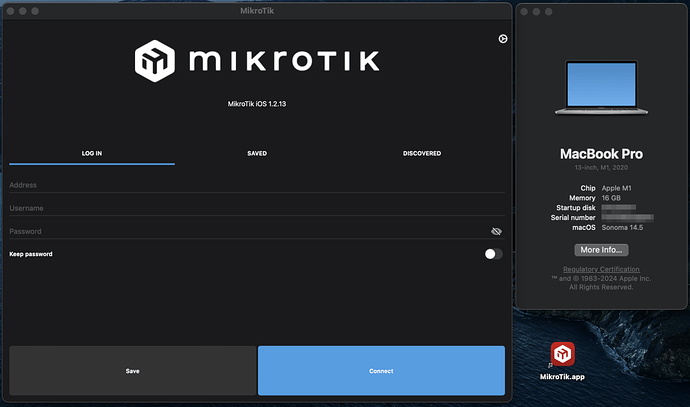Click the Keep password label

click(x=31, y=254)
